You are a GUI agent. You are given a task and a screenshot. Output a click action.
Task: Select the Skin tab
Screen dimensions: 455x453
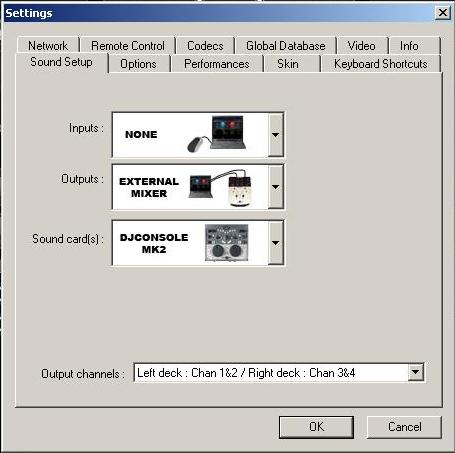pos(288,64)
